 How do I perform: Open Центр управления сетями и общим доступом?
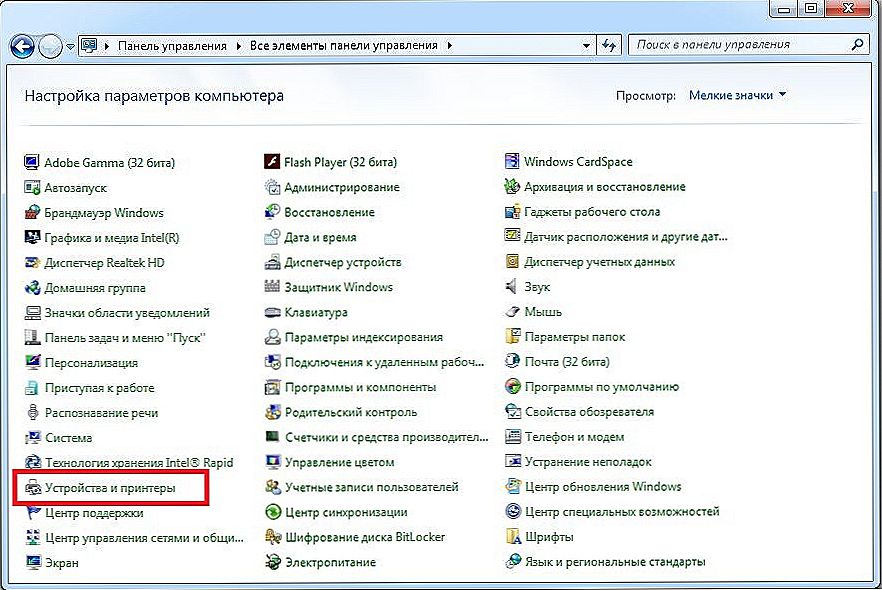tap(145, 538)
